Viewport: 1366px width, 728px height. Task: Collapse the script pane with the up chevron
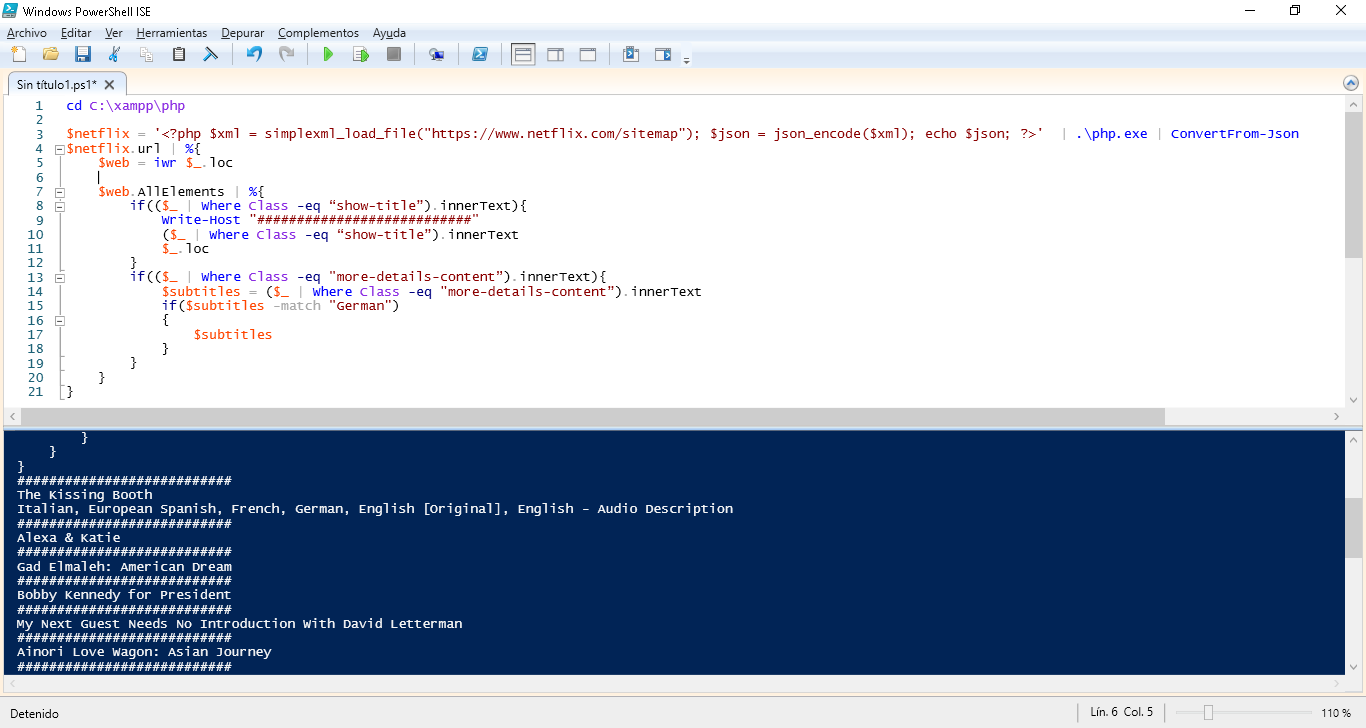[x=1352, y=85]
